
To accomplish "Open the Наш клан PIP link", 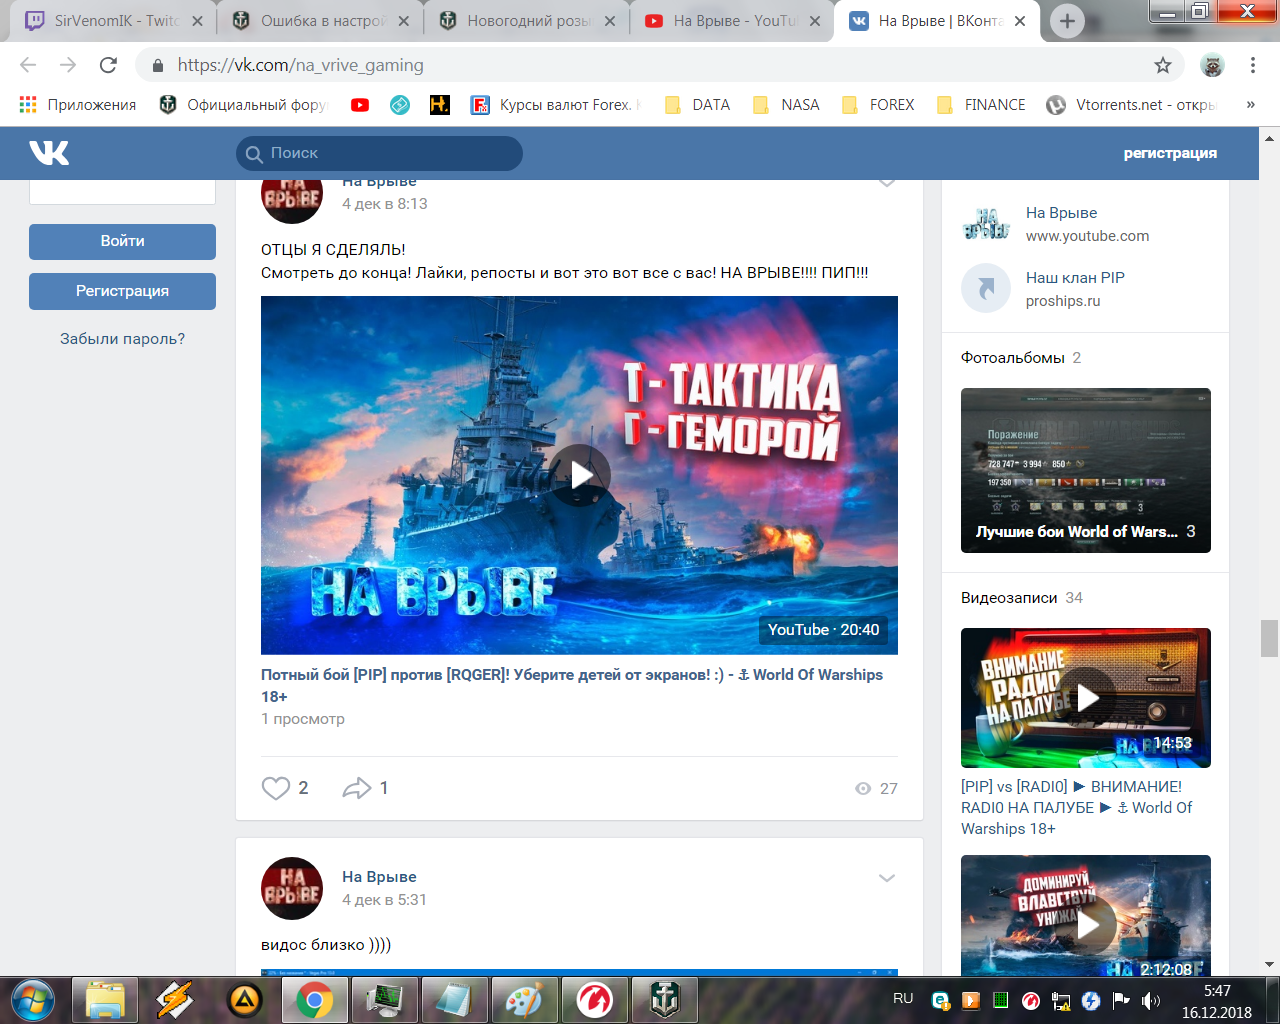I will 1075,278.
